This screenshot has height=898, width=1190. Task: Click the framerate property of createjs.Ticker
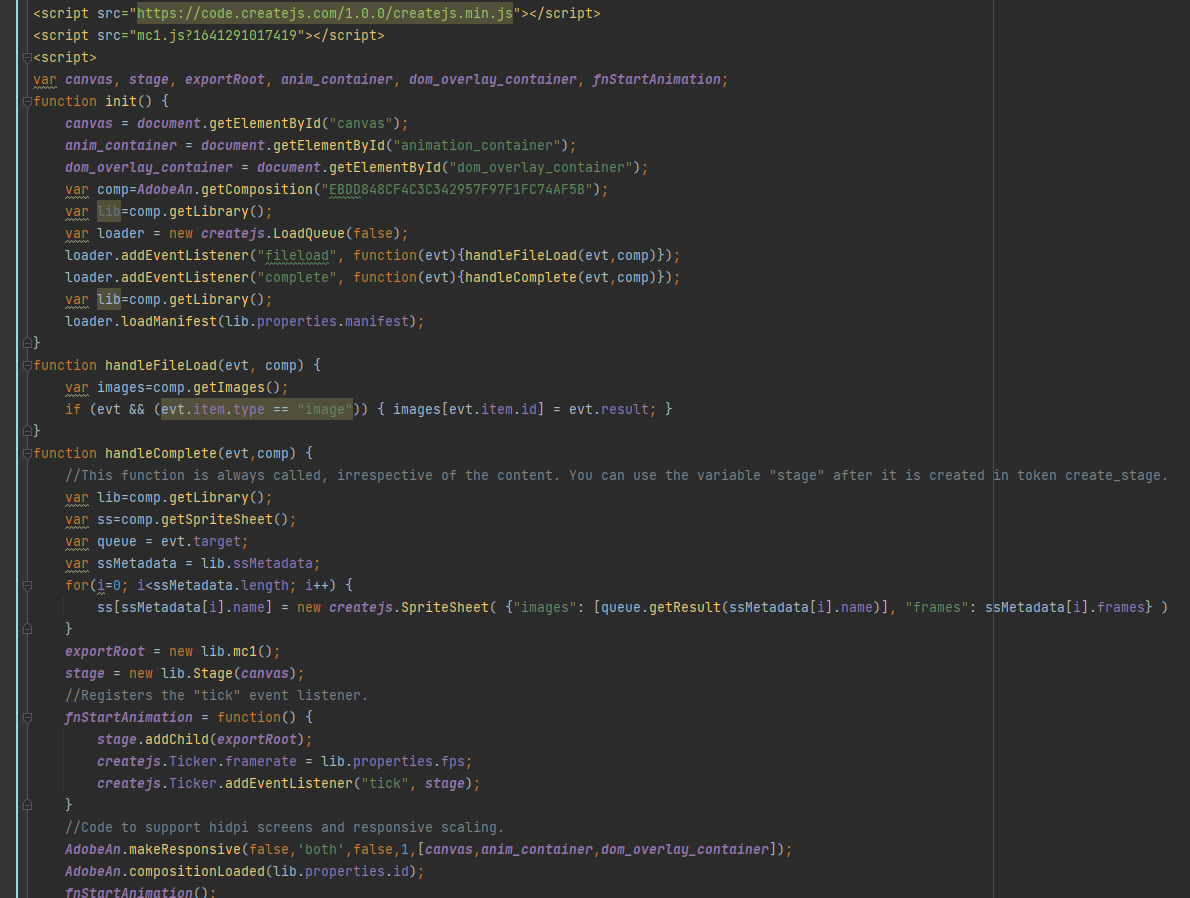[261, 761]
